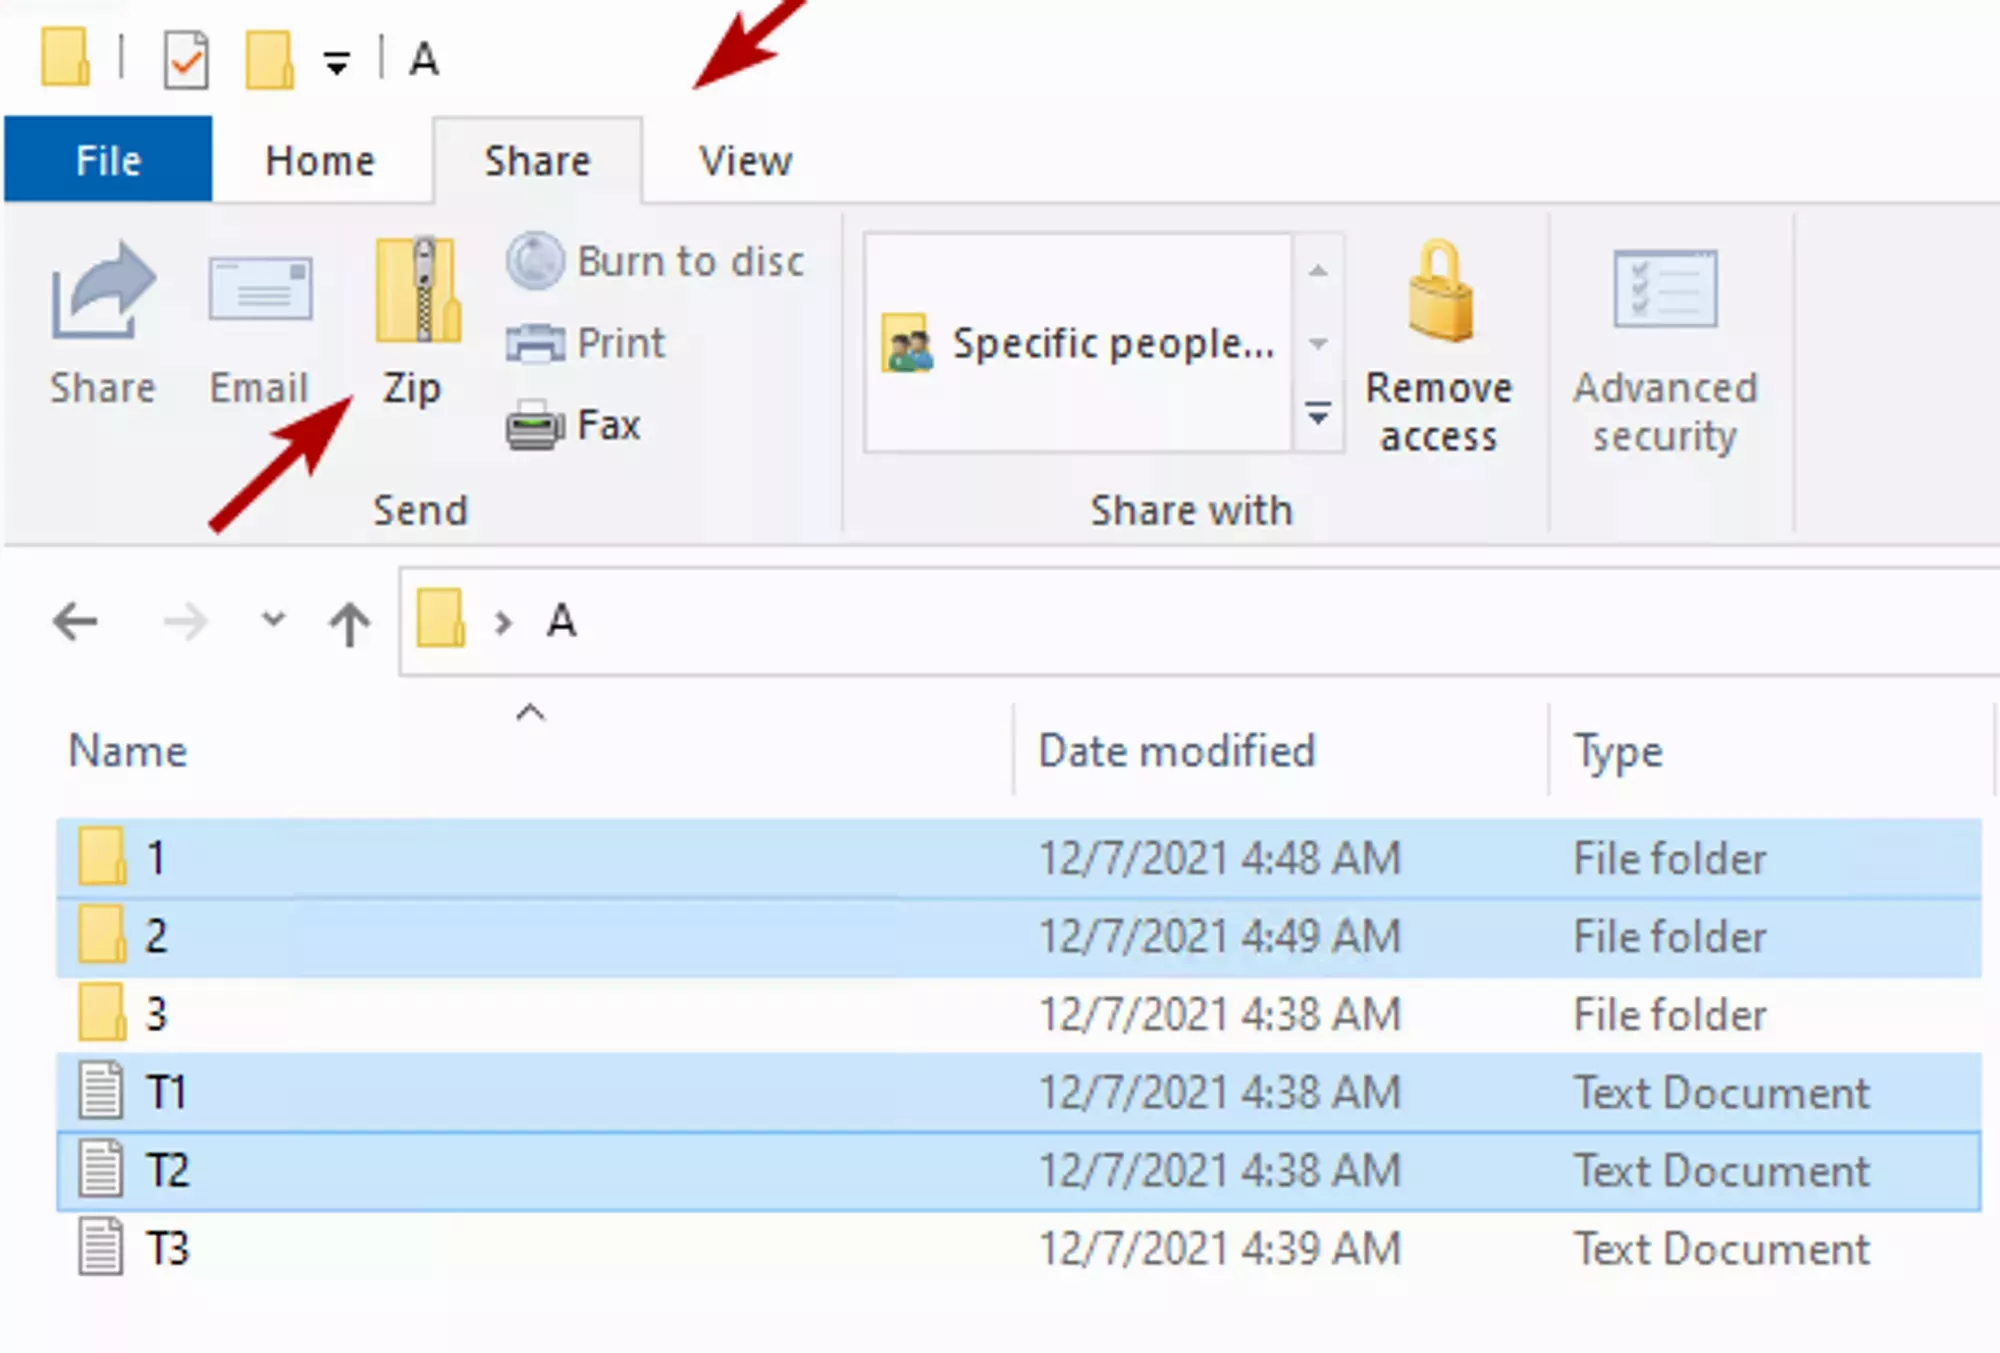Click date 12/7/2021 4:48 AM
This screenshot has height=1353, width=2000.
click(1220, 858)
